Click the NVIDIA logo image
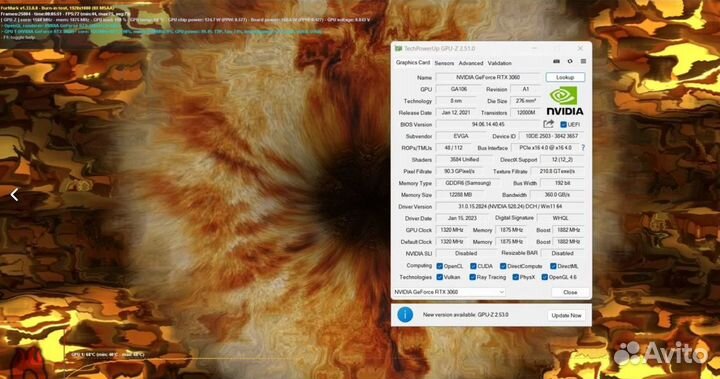The width and height of the screenshot is (720, 379). pyautogui.click(x=565, y=101)
